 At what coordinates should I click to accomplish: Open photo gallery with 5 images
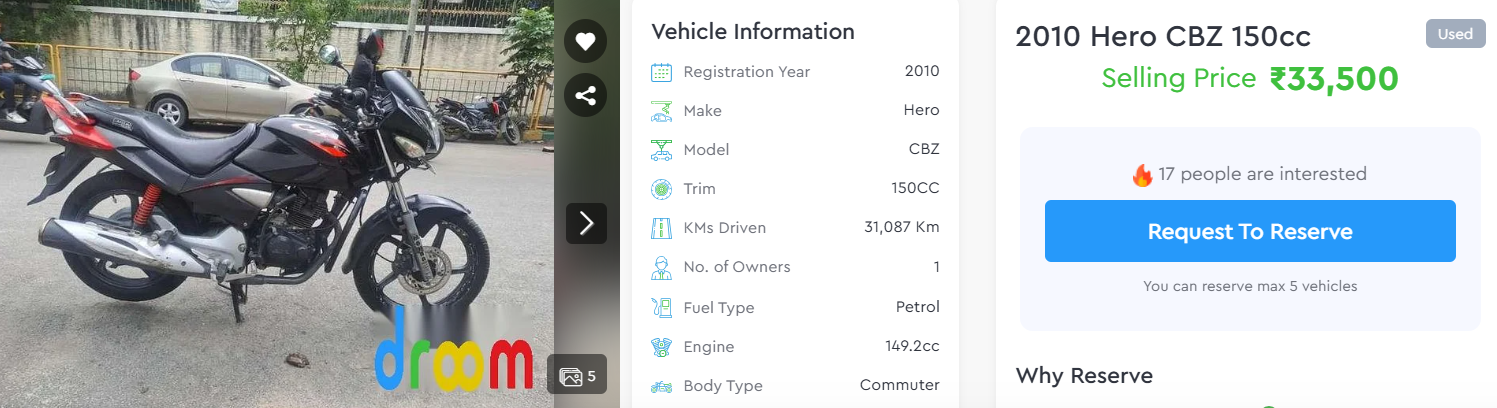(x=577, y=376)
